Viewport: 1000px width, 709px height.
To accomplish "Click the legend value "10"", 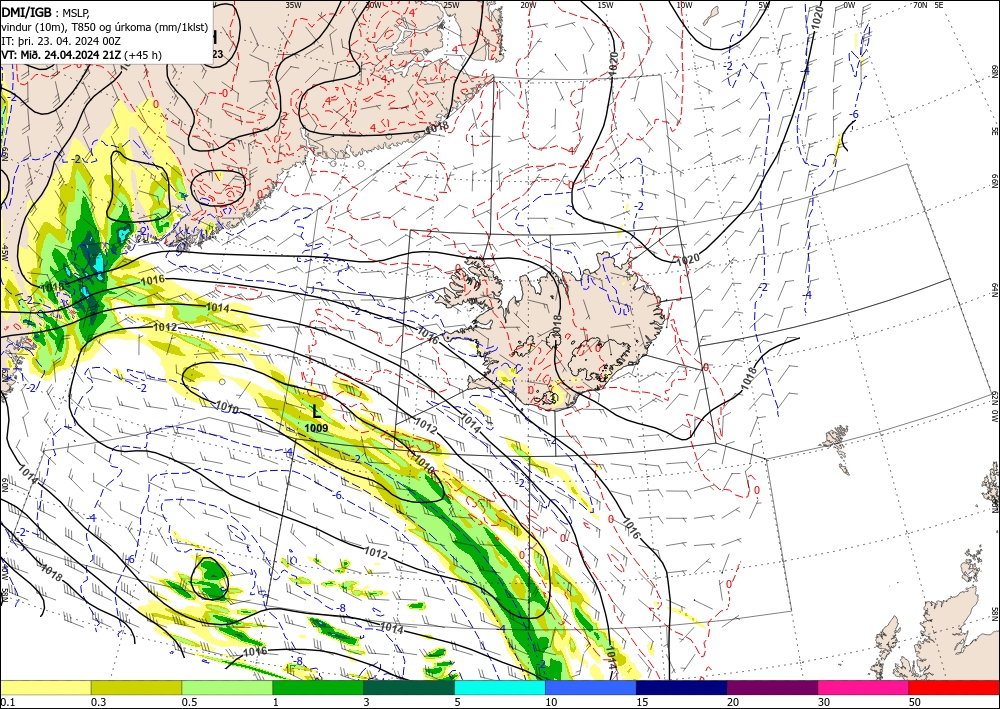I will point(551,702).
